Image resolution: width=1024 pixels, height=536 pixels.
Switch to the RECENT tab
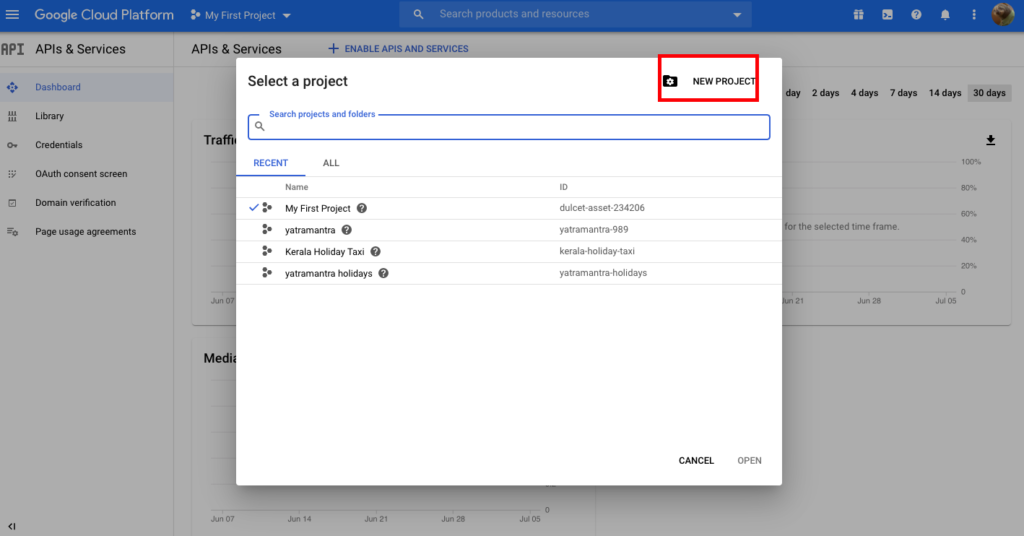point(270,163)
